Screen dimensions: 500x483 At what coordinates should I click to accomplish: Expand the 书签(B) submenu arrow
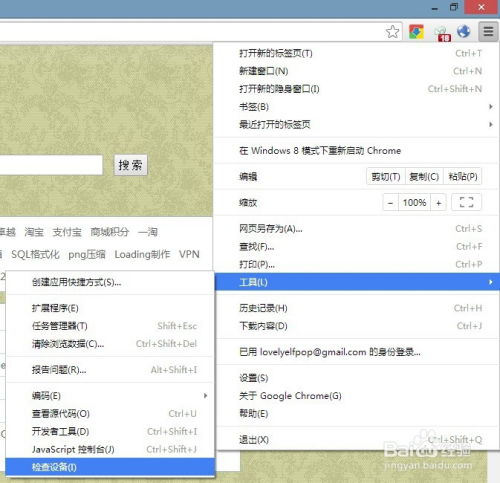[491, 107]
